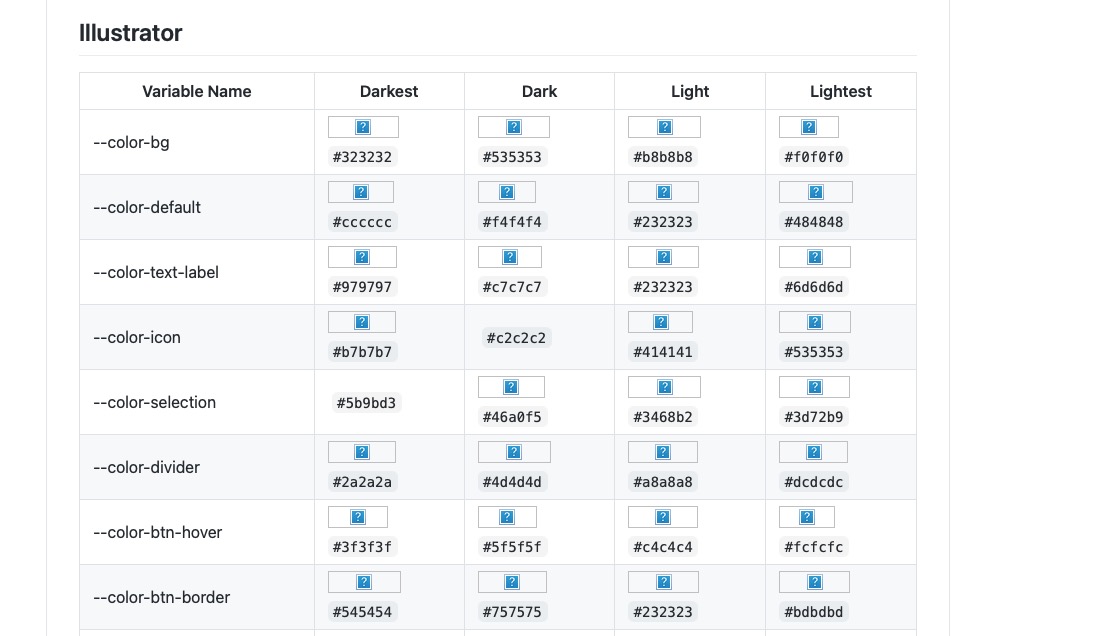Click the #c2c2c2 hex code
This screenshot has width=1103, height=636.
pos(516,338)
